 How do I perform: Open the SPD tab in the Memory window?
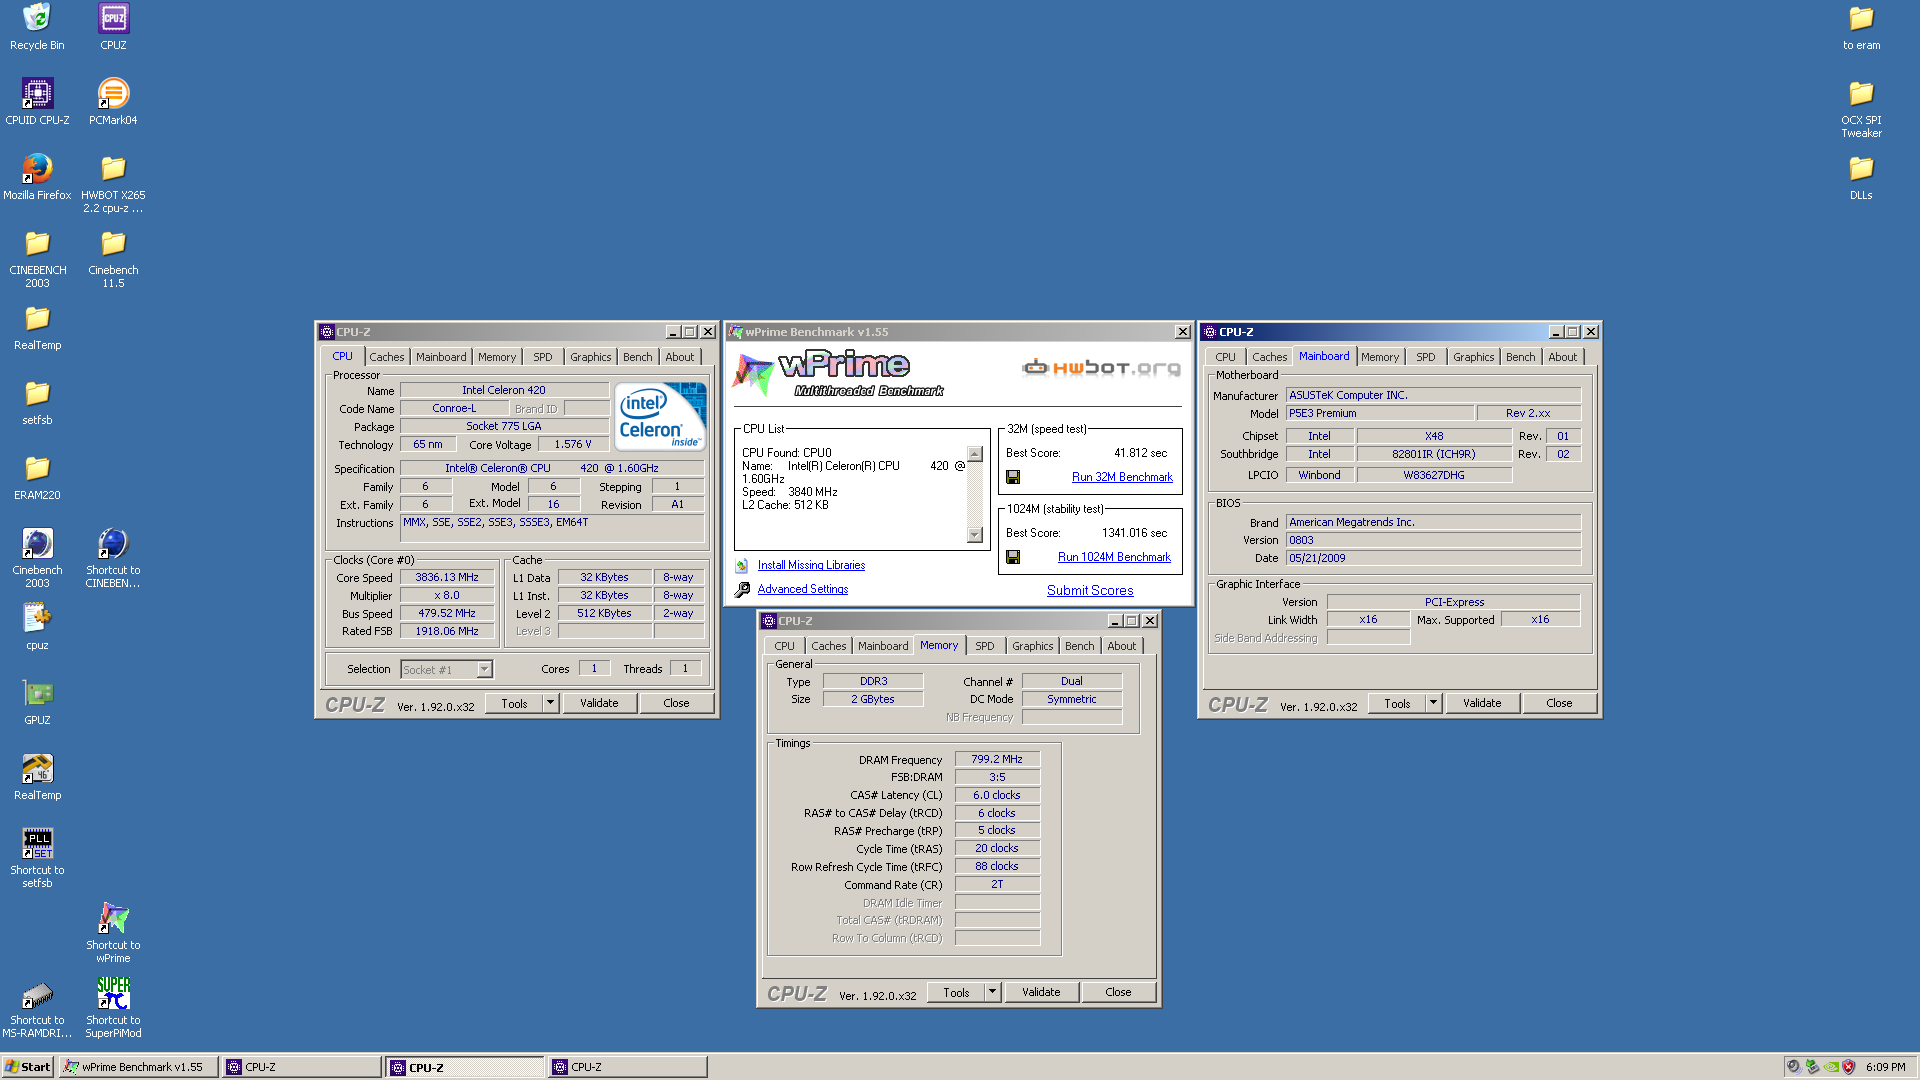(x=984, y=646)
